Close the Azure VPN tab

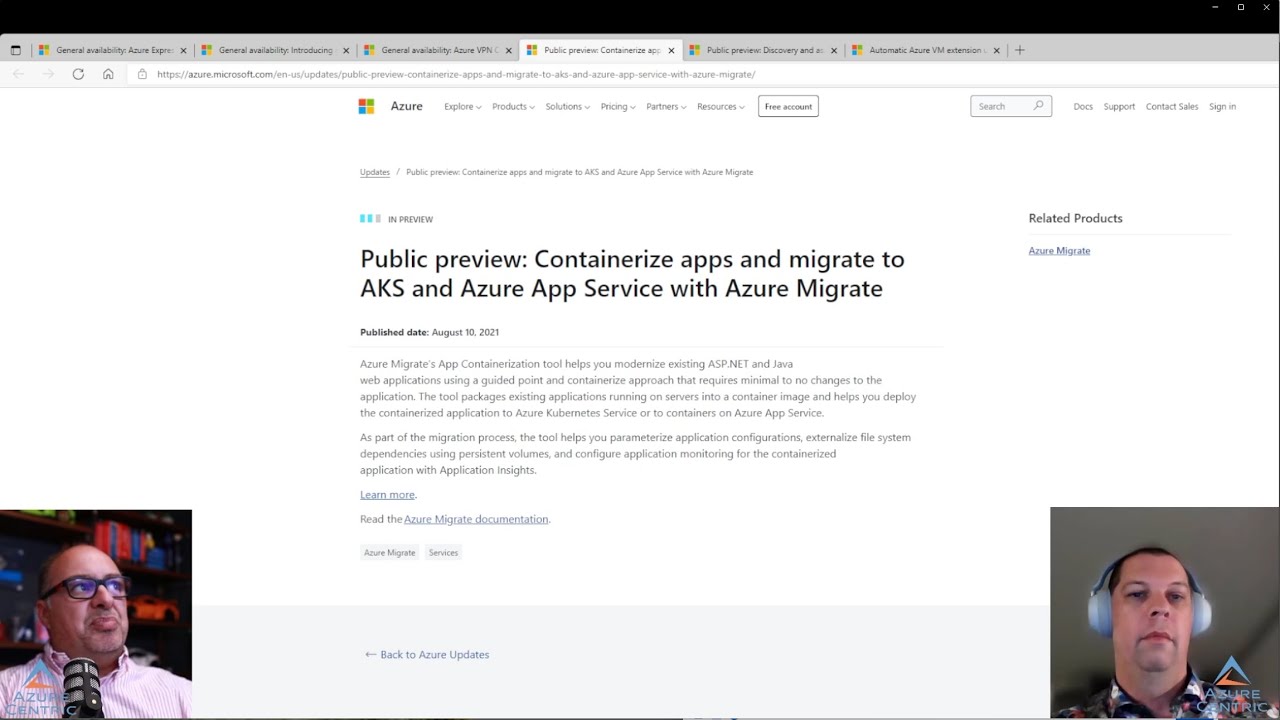508,50
